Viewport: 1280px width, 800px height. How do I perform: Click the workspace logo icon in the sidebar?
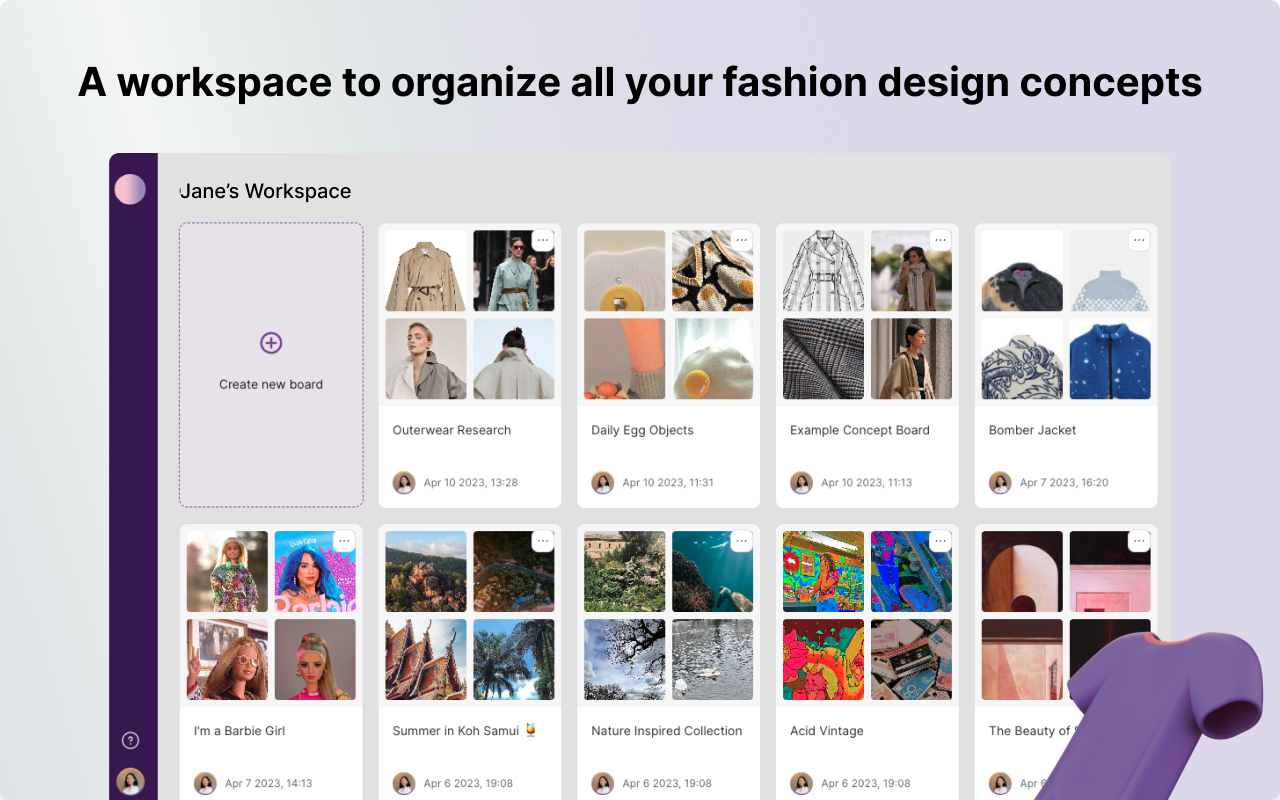130,188
